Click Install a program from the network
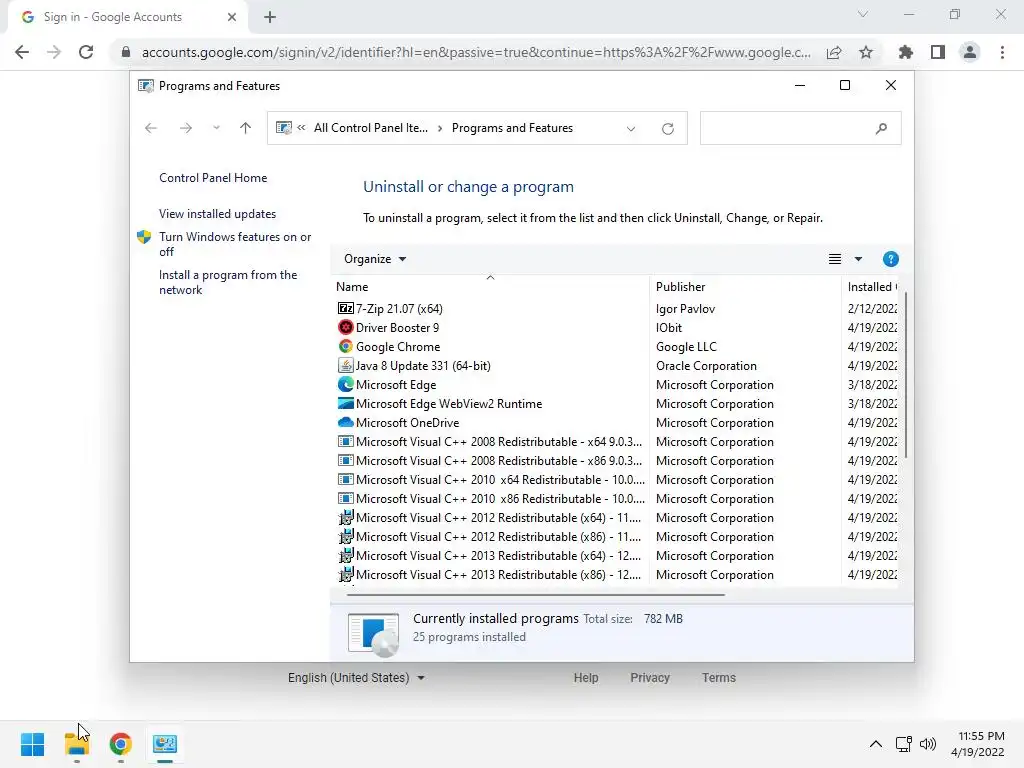 point(228,282)
